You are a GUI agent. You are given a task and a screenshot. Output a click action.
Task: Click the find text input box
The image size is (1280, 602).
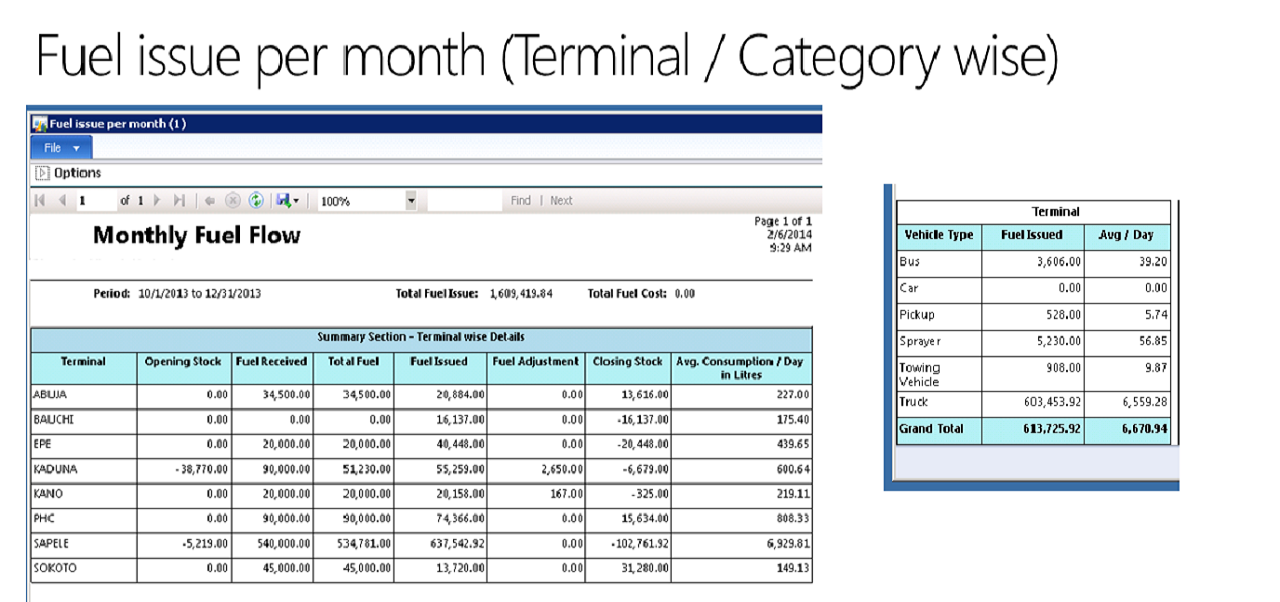[x=463, y=201]
